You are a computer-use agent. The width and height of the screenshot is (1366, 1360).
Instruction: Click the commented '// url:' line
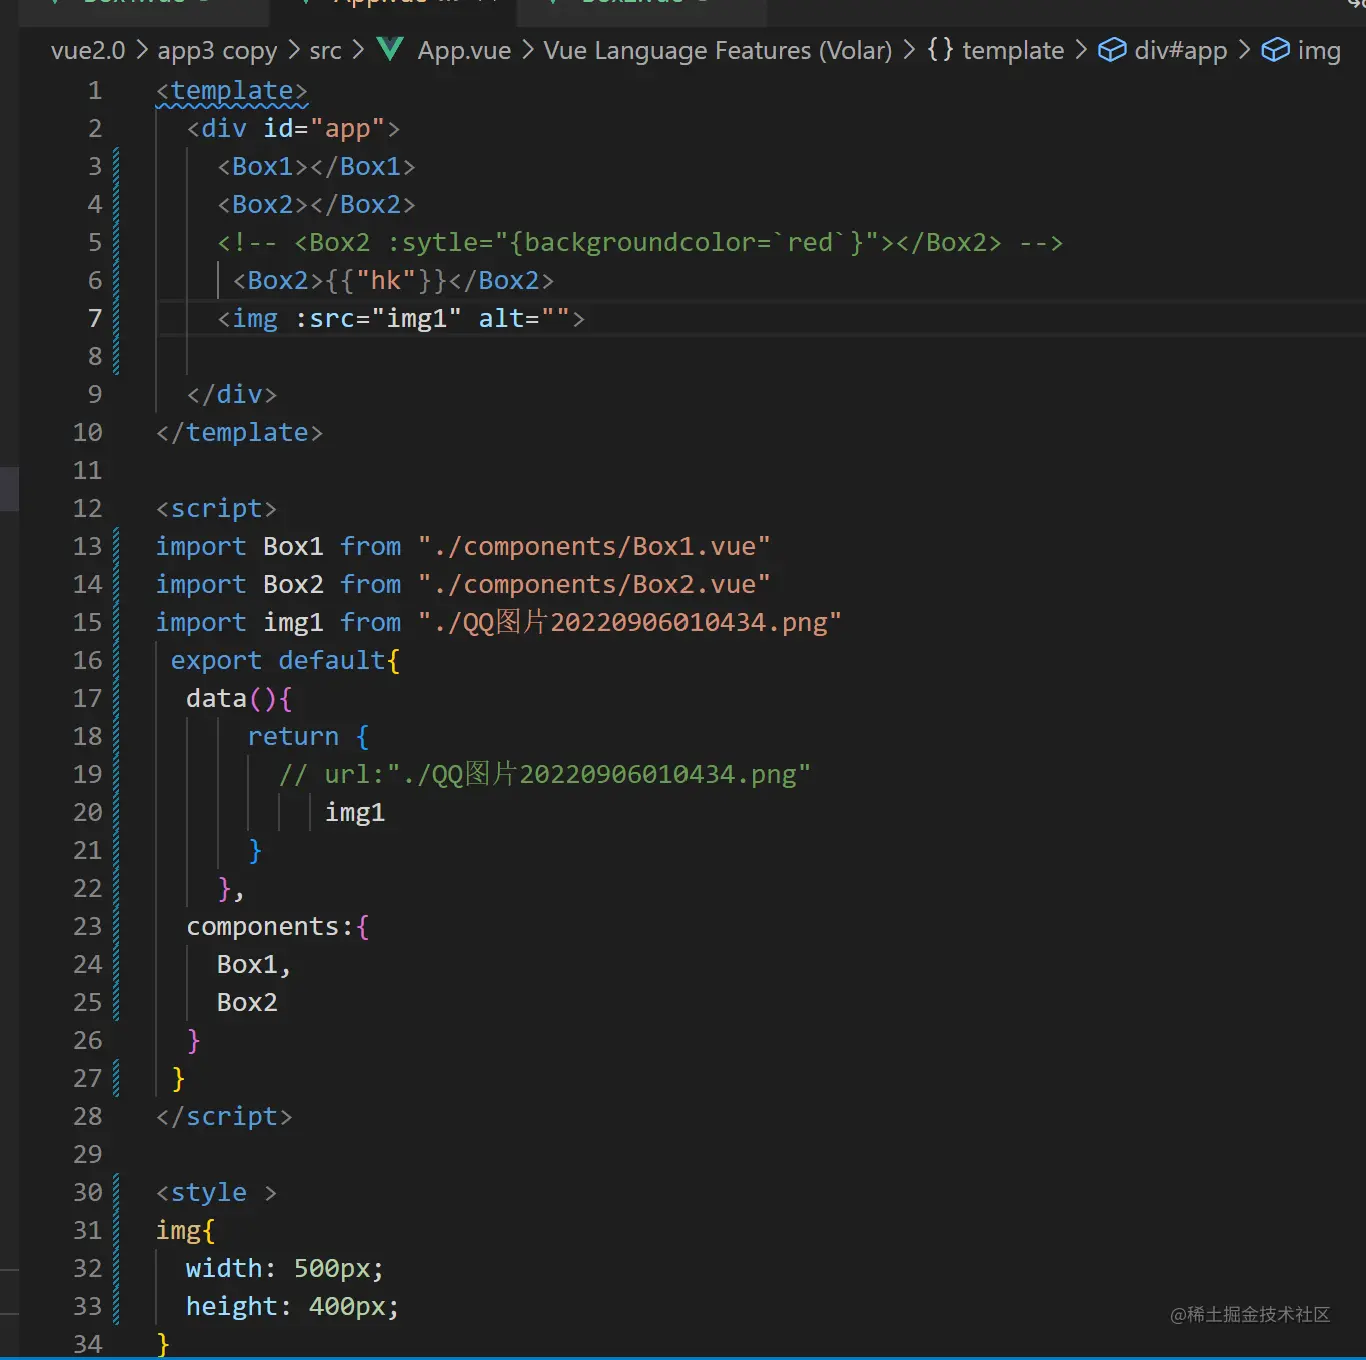pos(545,775)
